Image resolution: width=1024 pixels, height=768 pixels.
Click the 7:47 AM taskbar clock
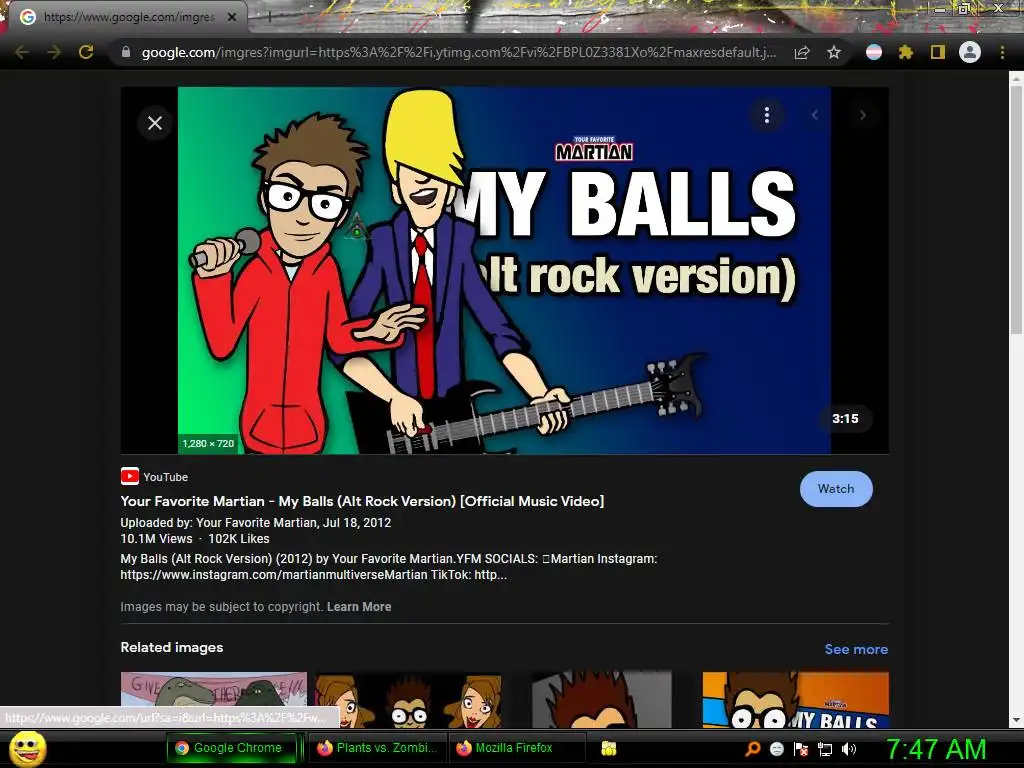(x=936, y=749)
